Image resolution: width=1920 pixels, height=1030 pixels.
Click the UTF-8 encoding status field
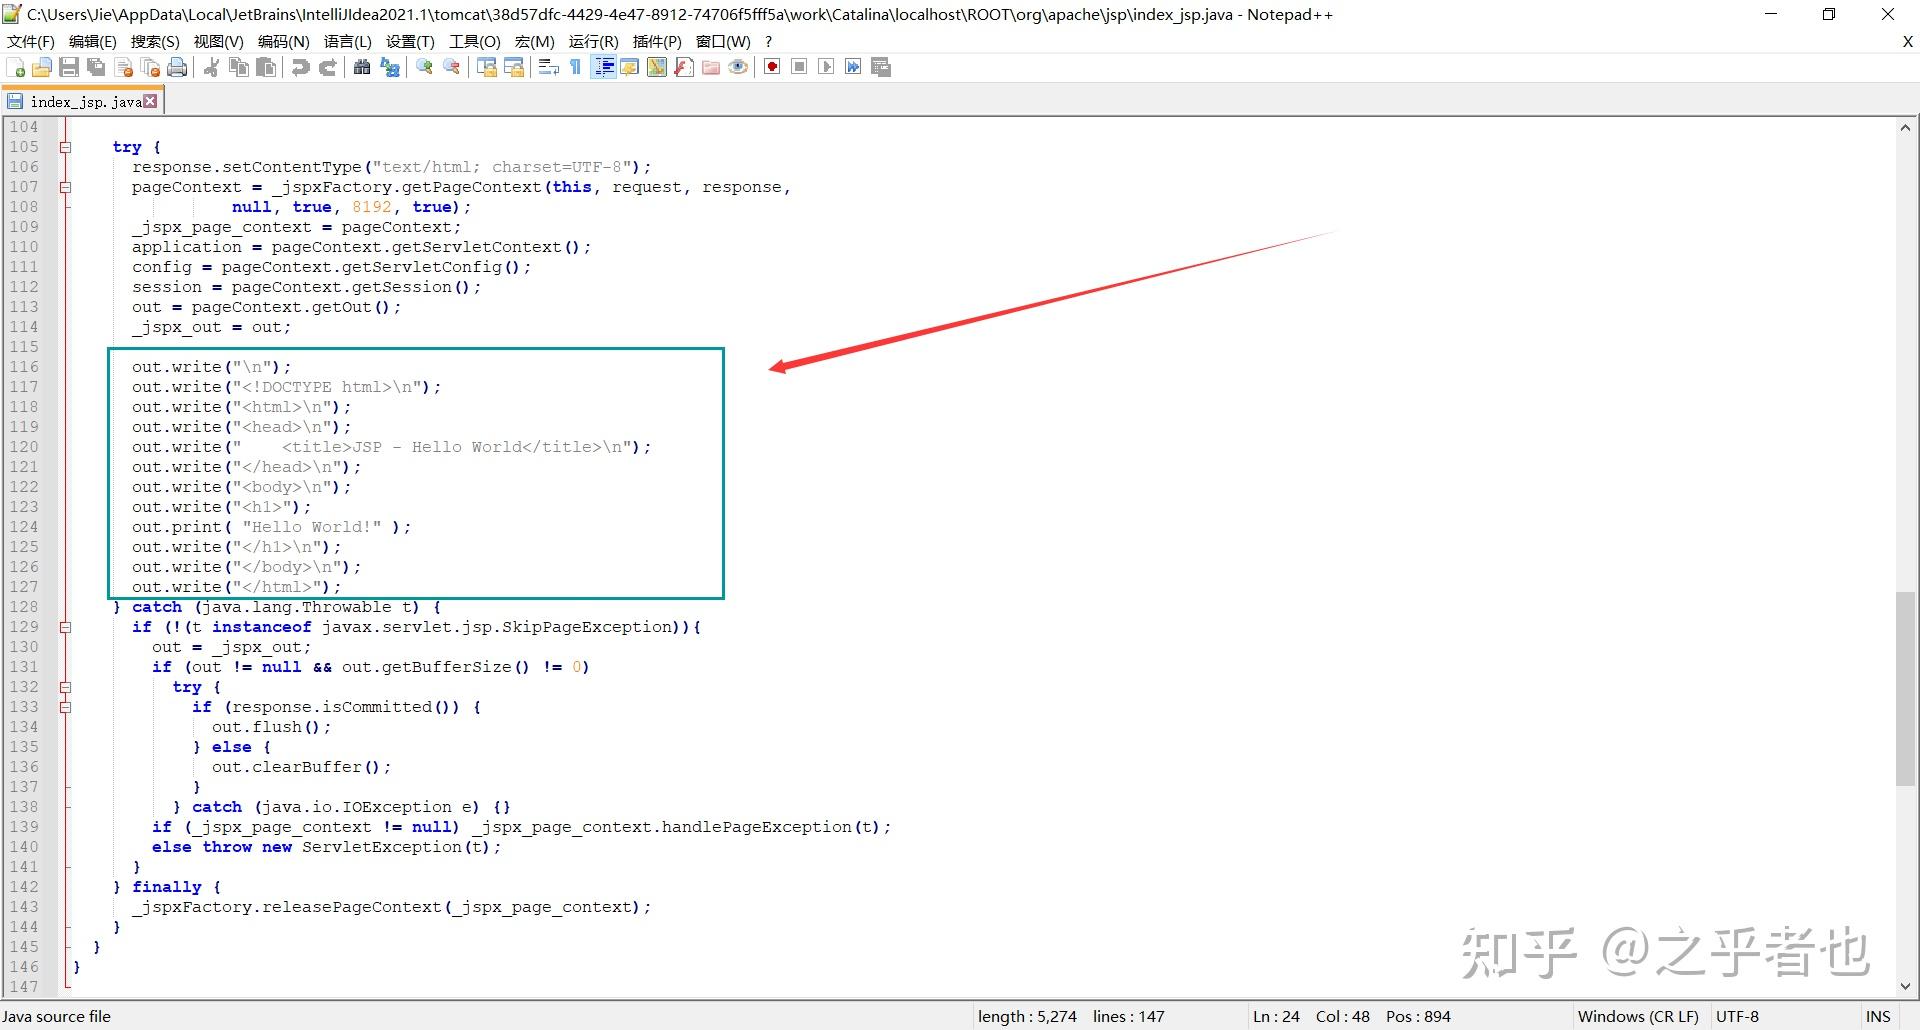pos(1737,1016)
